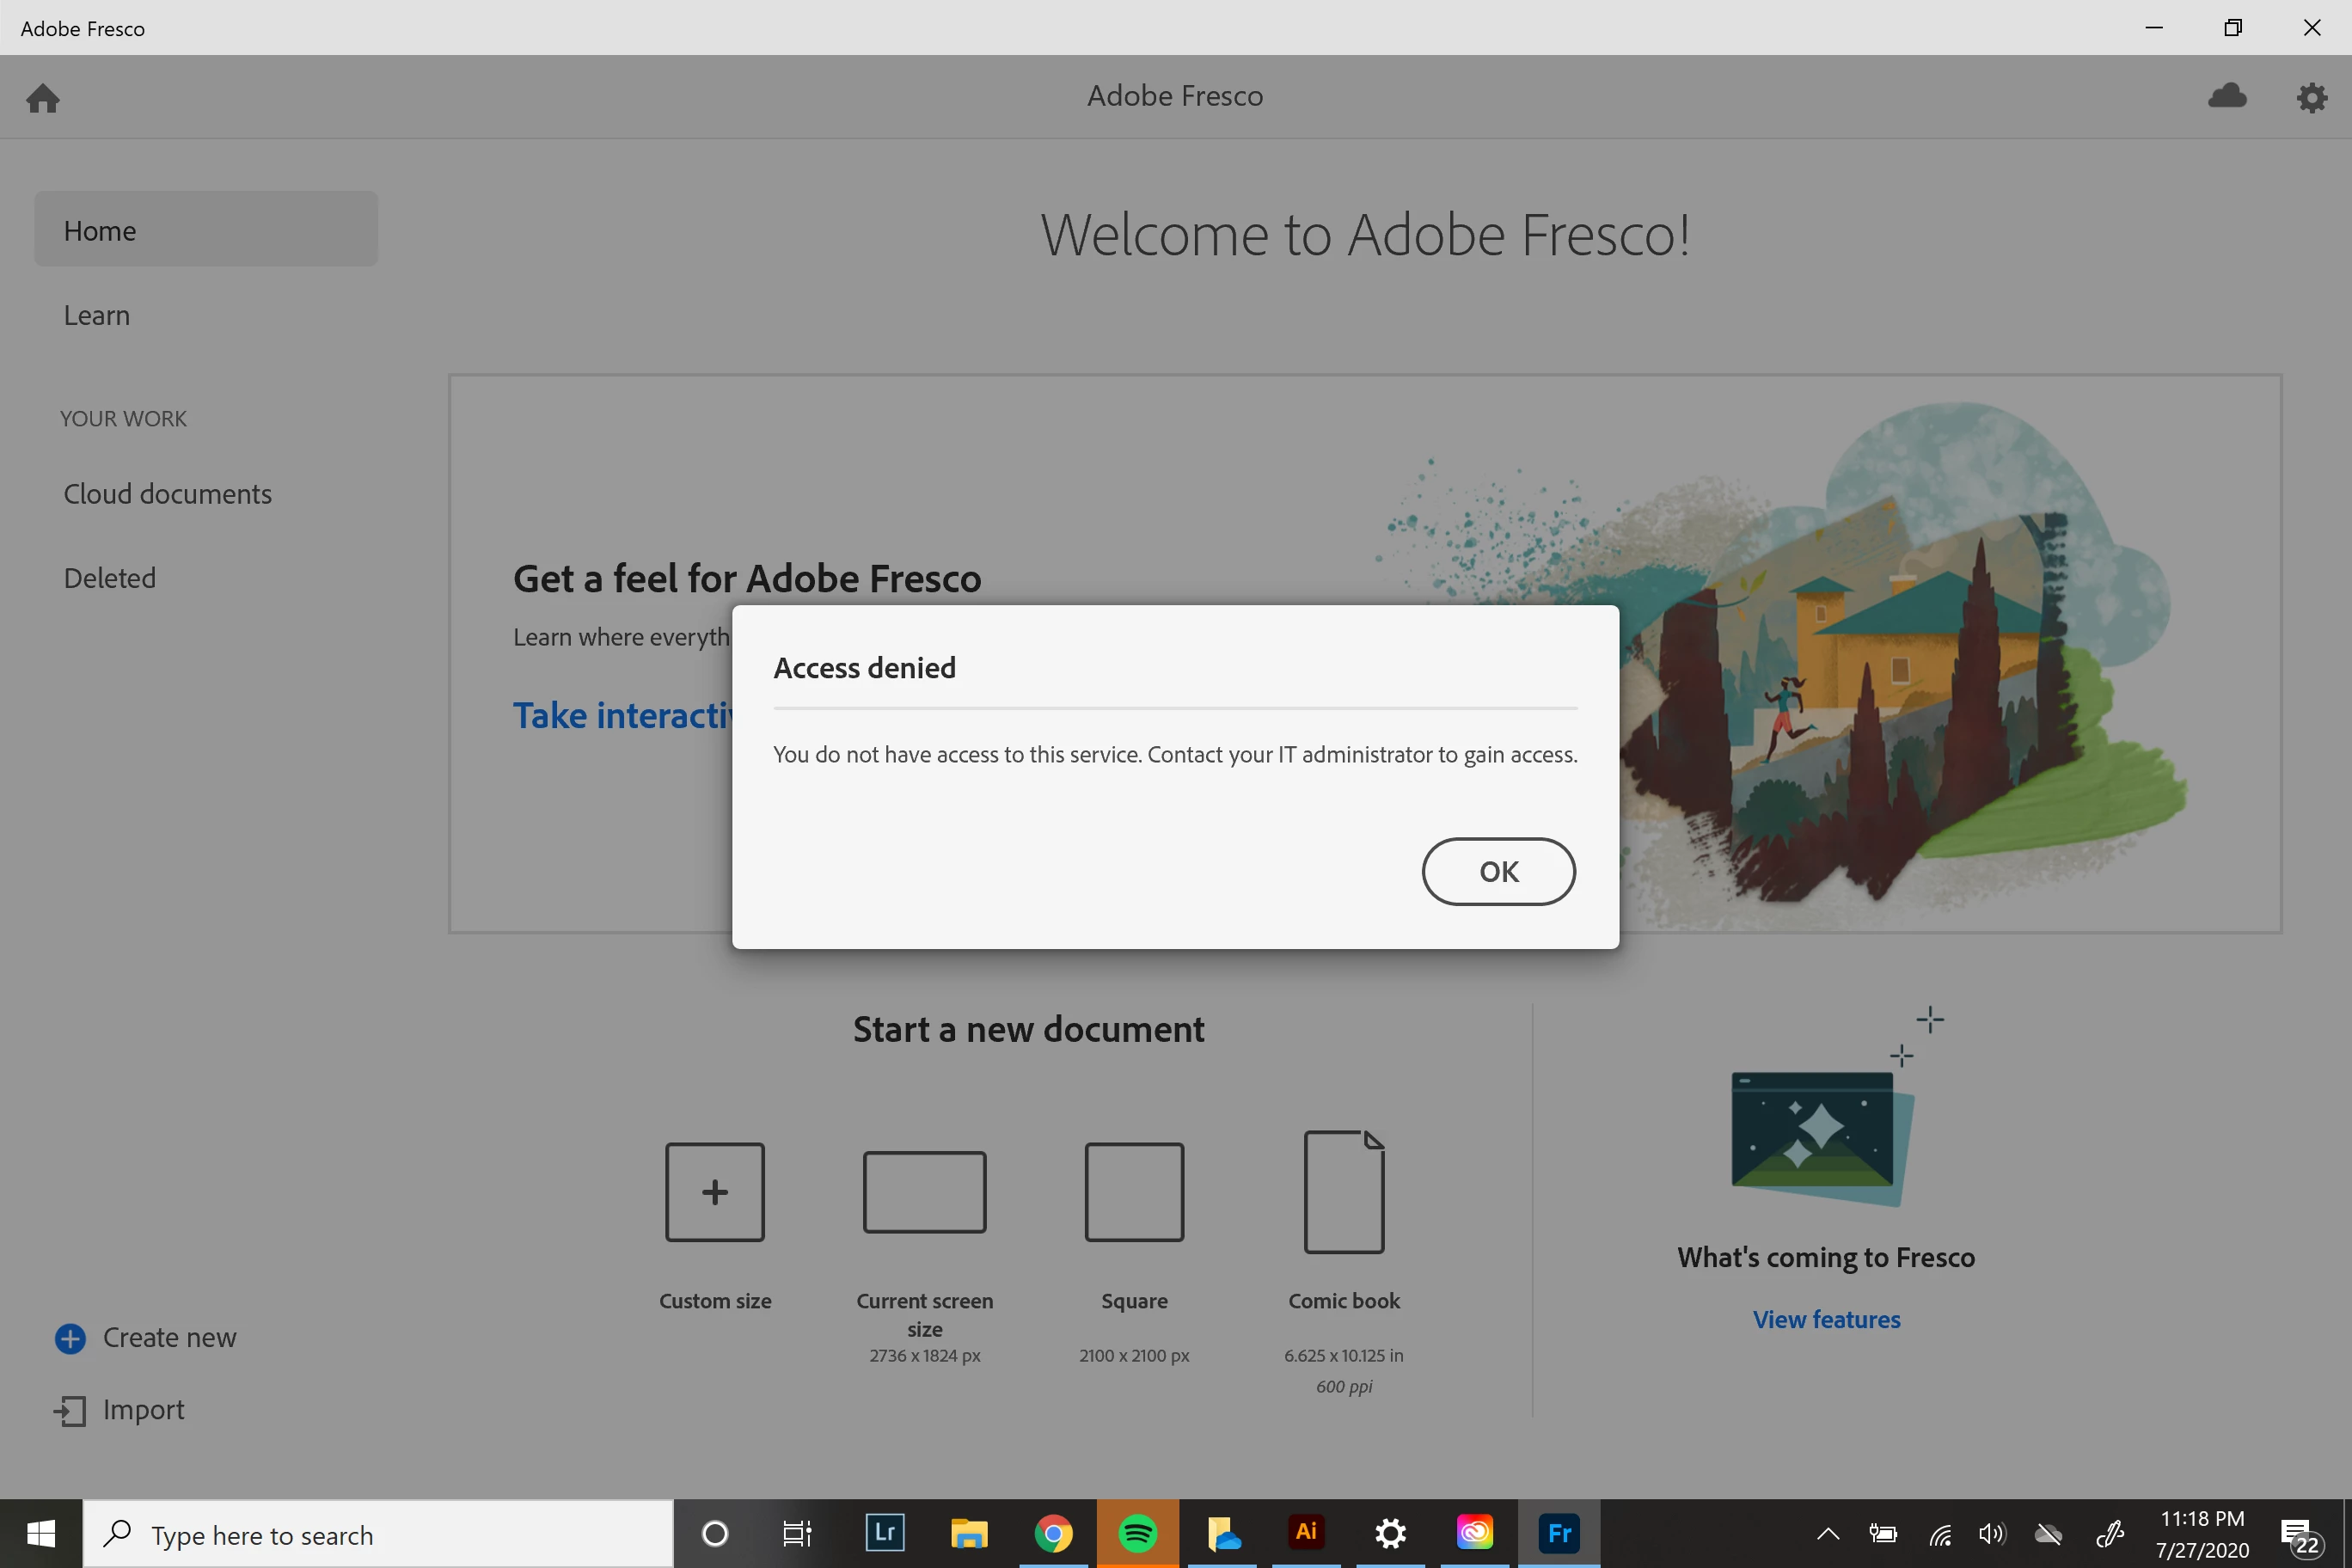
Task: Click the Custom size document icon
Action: click(714, 1192)
